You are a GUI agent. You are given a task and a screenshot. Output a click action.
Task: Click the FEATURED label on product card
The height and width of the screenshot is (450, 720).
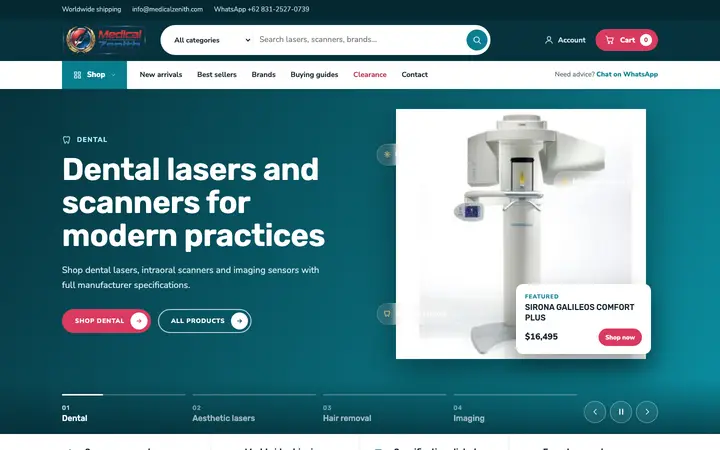click(541, 297)
